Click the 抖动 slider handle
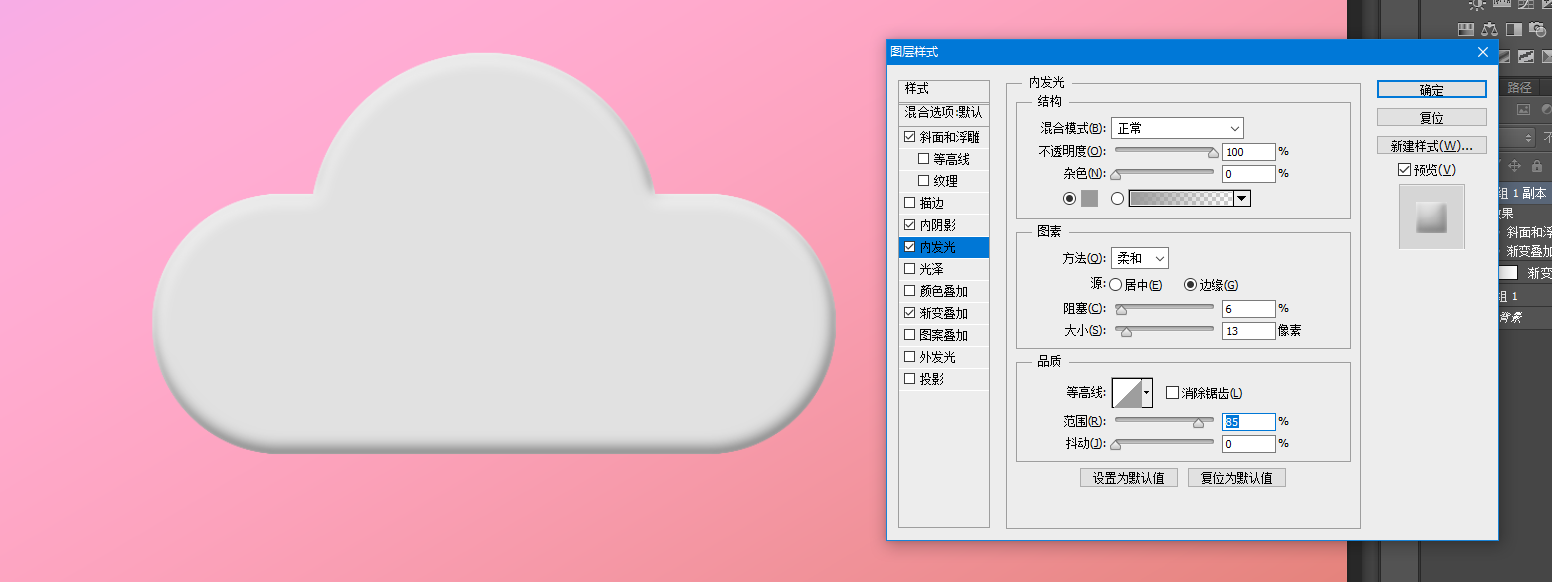This screenshot has height=582, width=1552. tap(1116, 445)
